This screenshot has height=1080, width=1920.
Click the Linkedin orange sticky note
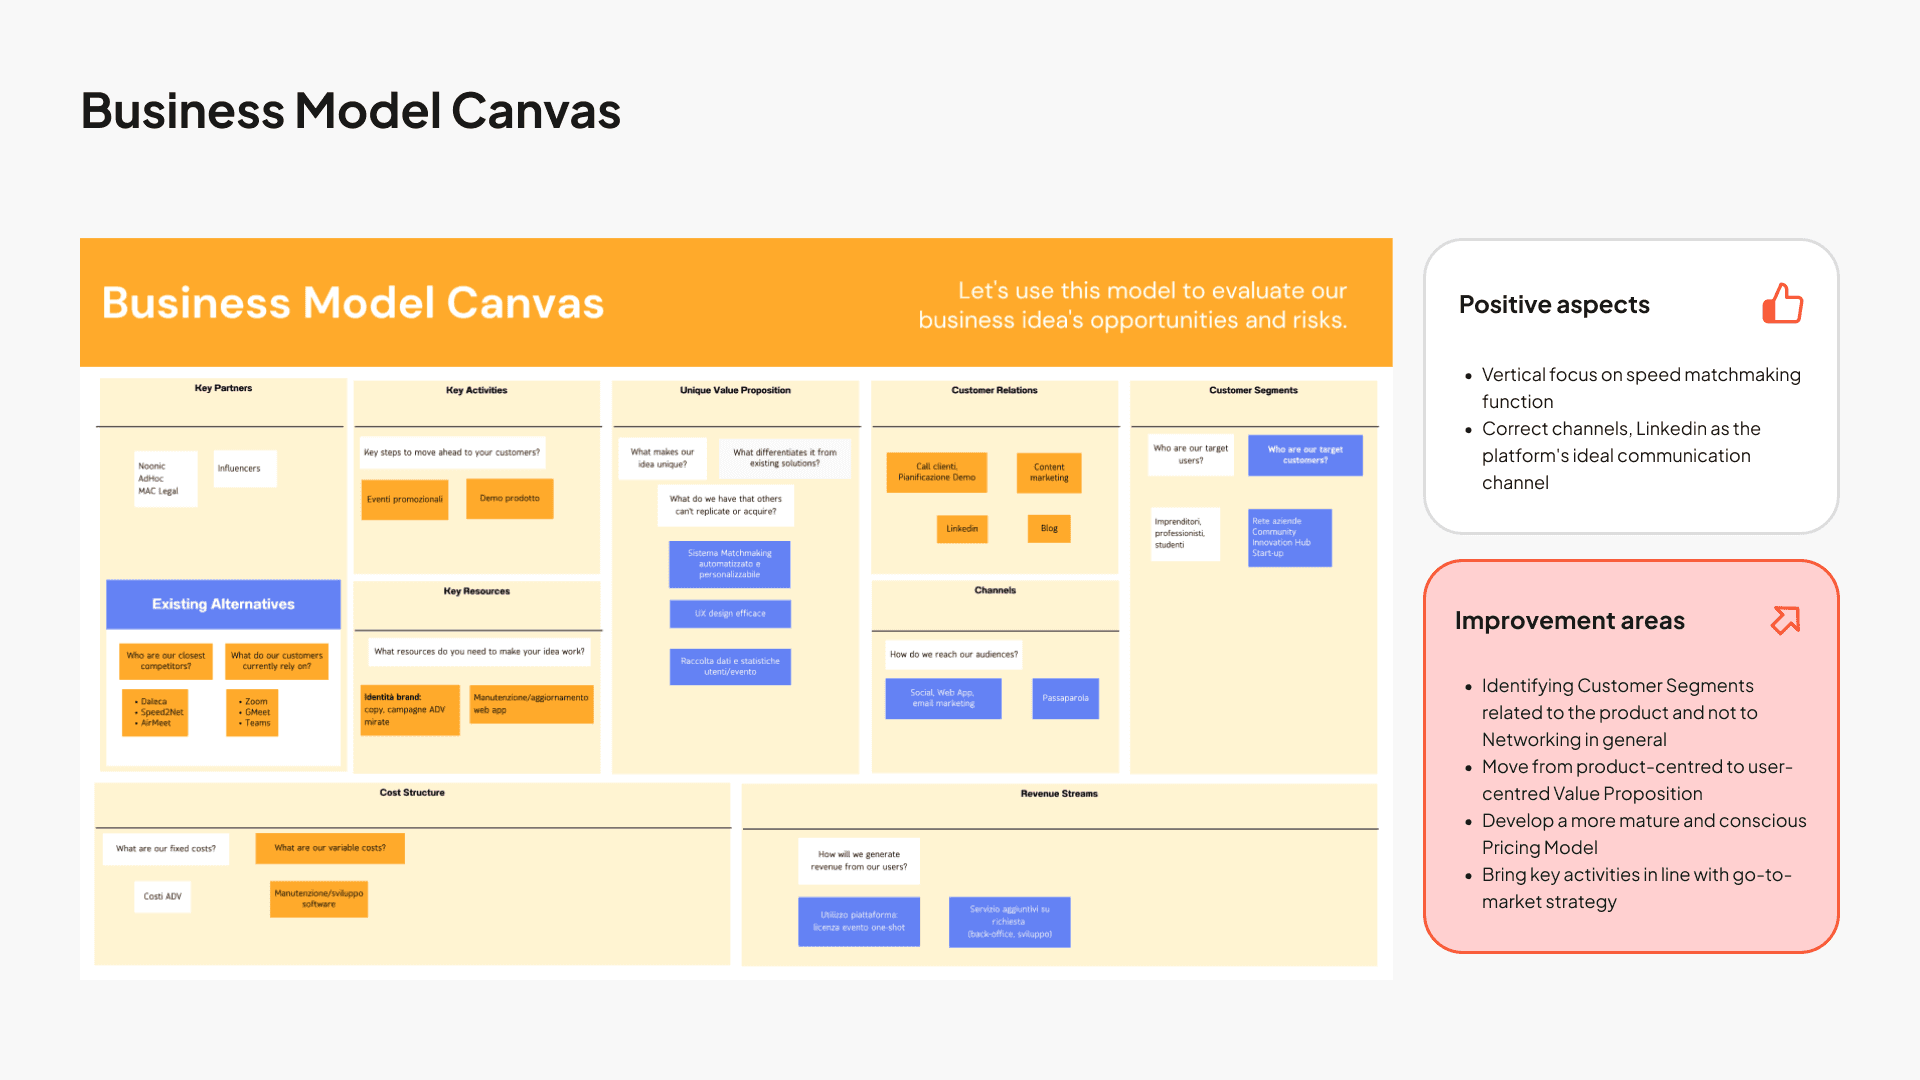[962, 528]
